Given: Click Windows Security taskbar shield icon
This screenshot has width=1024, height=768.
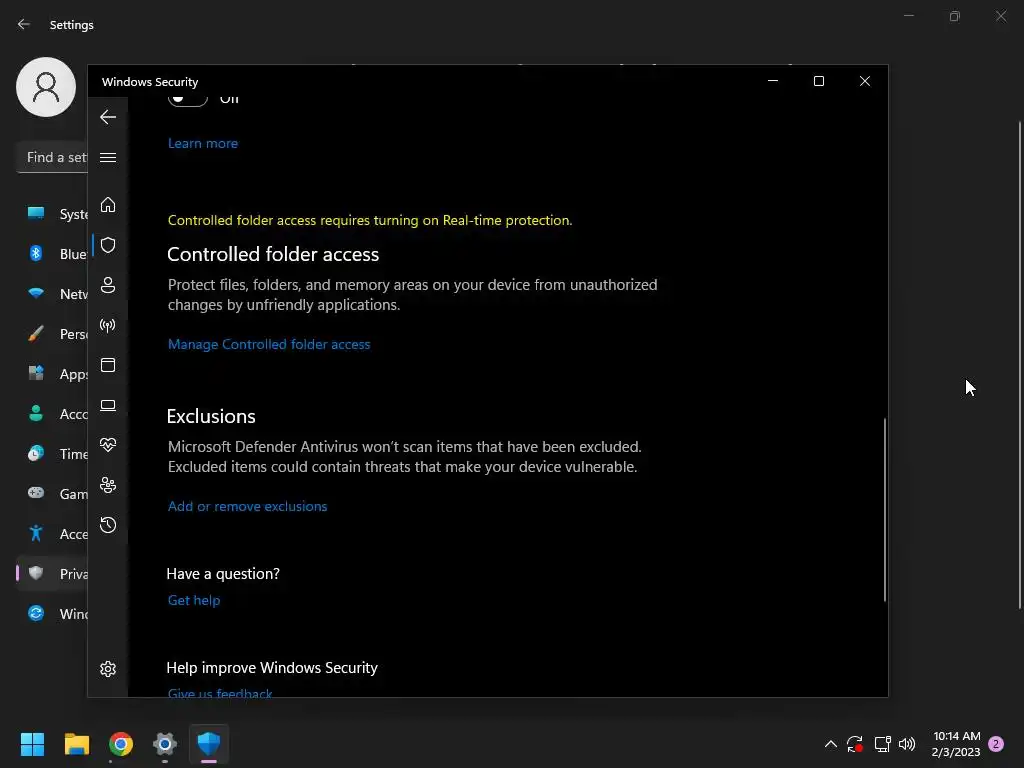Looking at the screenshot, I should point(209,744).
